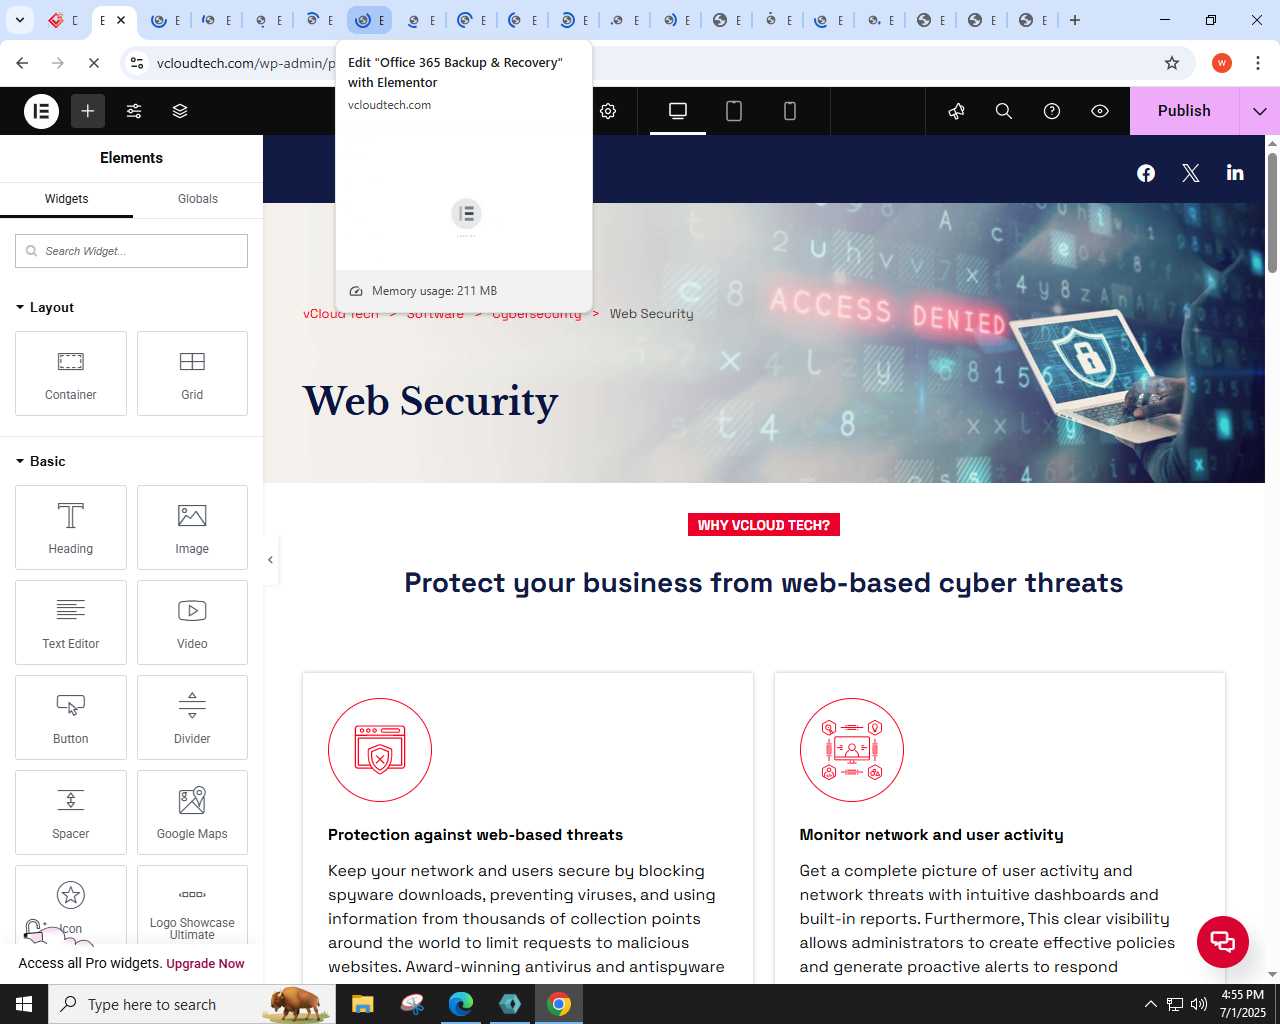Click the Publish button
Screen dimensions: 1280x1024
tap(1184, 111)
